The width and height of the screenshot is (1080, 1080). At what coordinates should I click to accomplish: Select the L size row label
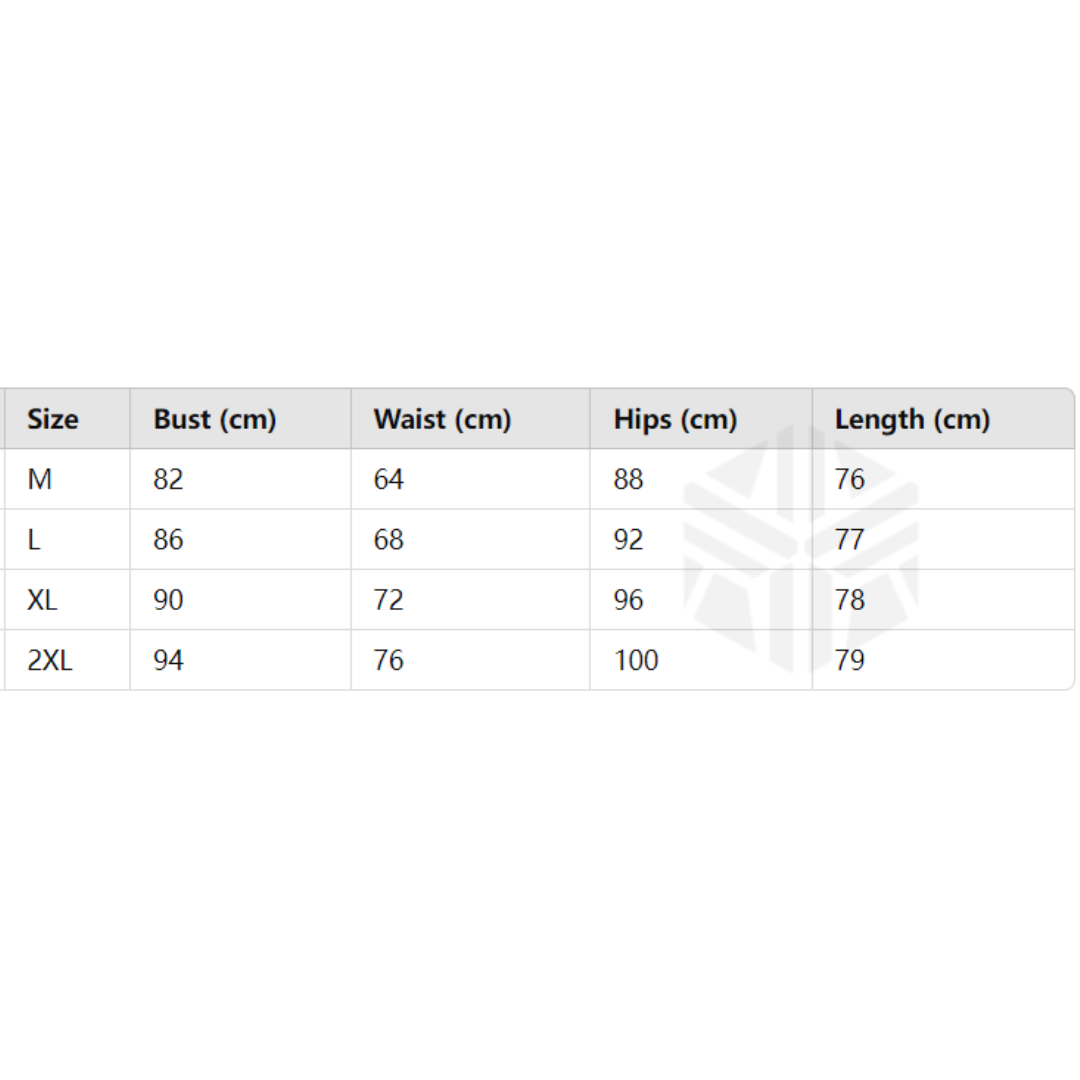pos(34,540)
